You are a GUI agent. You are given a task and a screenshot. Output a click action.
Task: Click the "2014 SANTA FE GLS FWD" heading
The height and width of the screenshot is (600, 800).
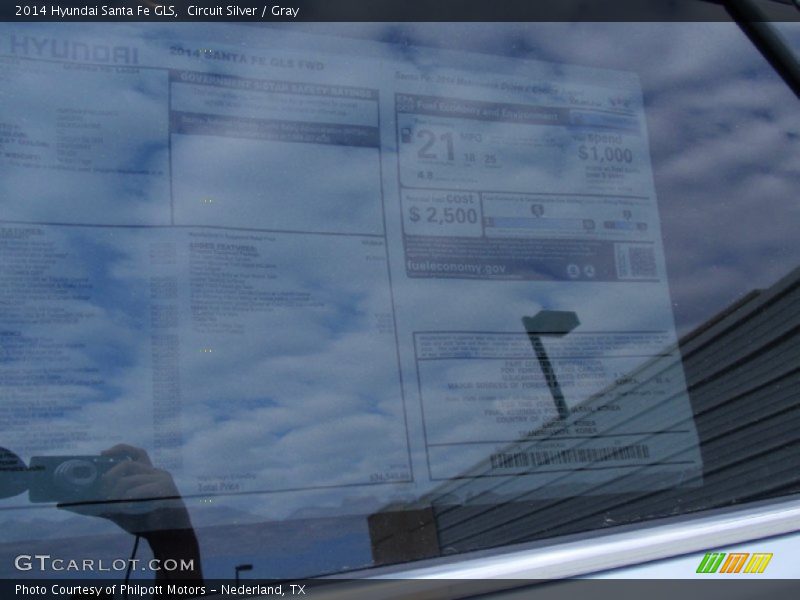246,59
